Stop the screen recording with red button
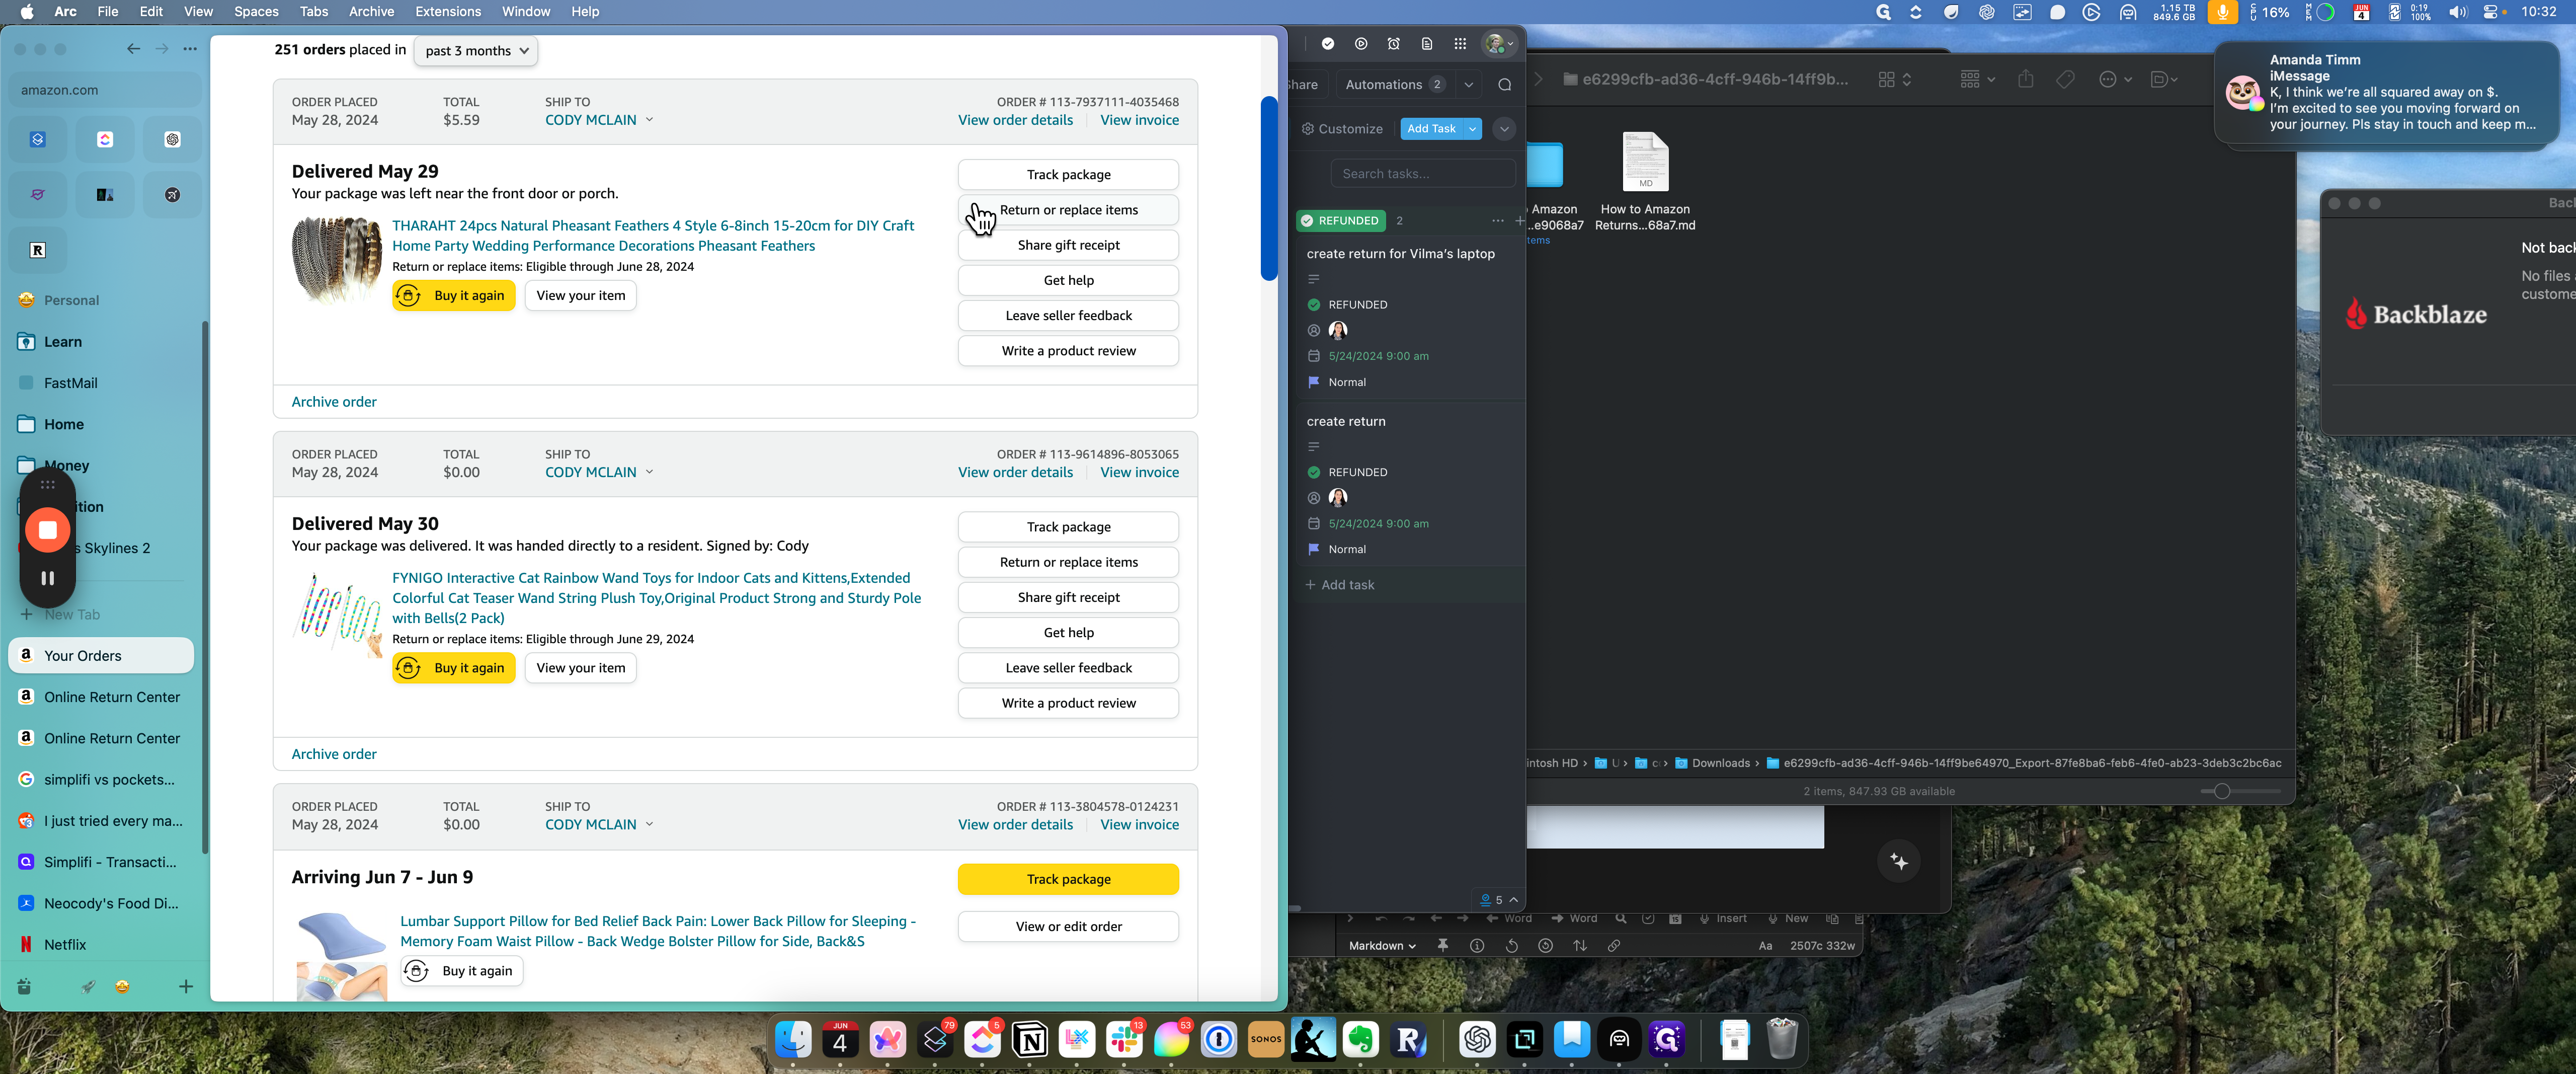The image size is (2576, 1074). [47, 530]
